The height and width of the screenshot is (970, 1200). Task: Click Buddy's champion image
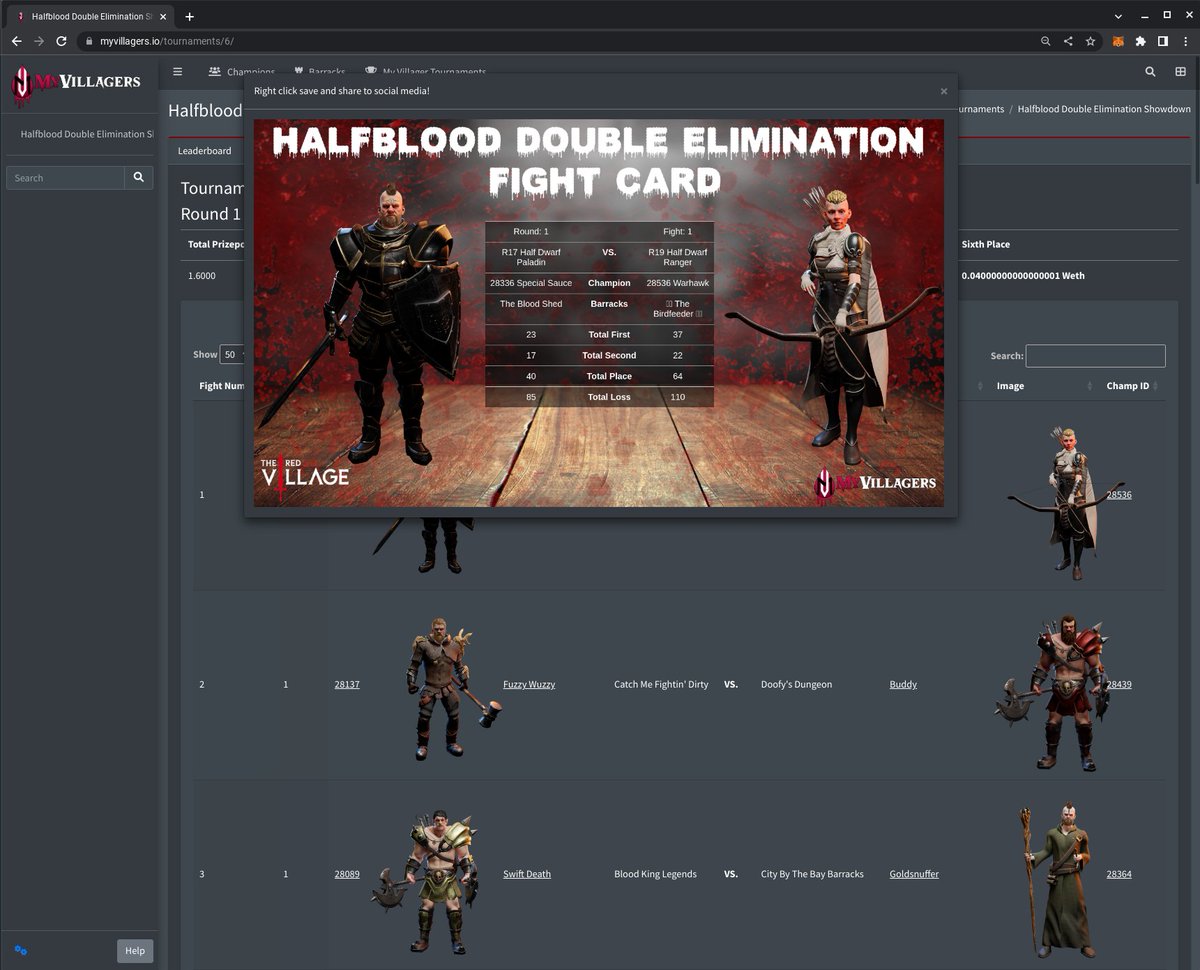click(1053, 692)
